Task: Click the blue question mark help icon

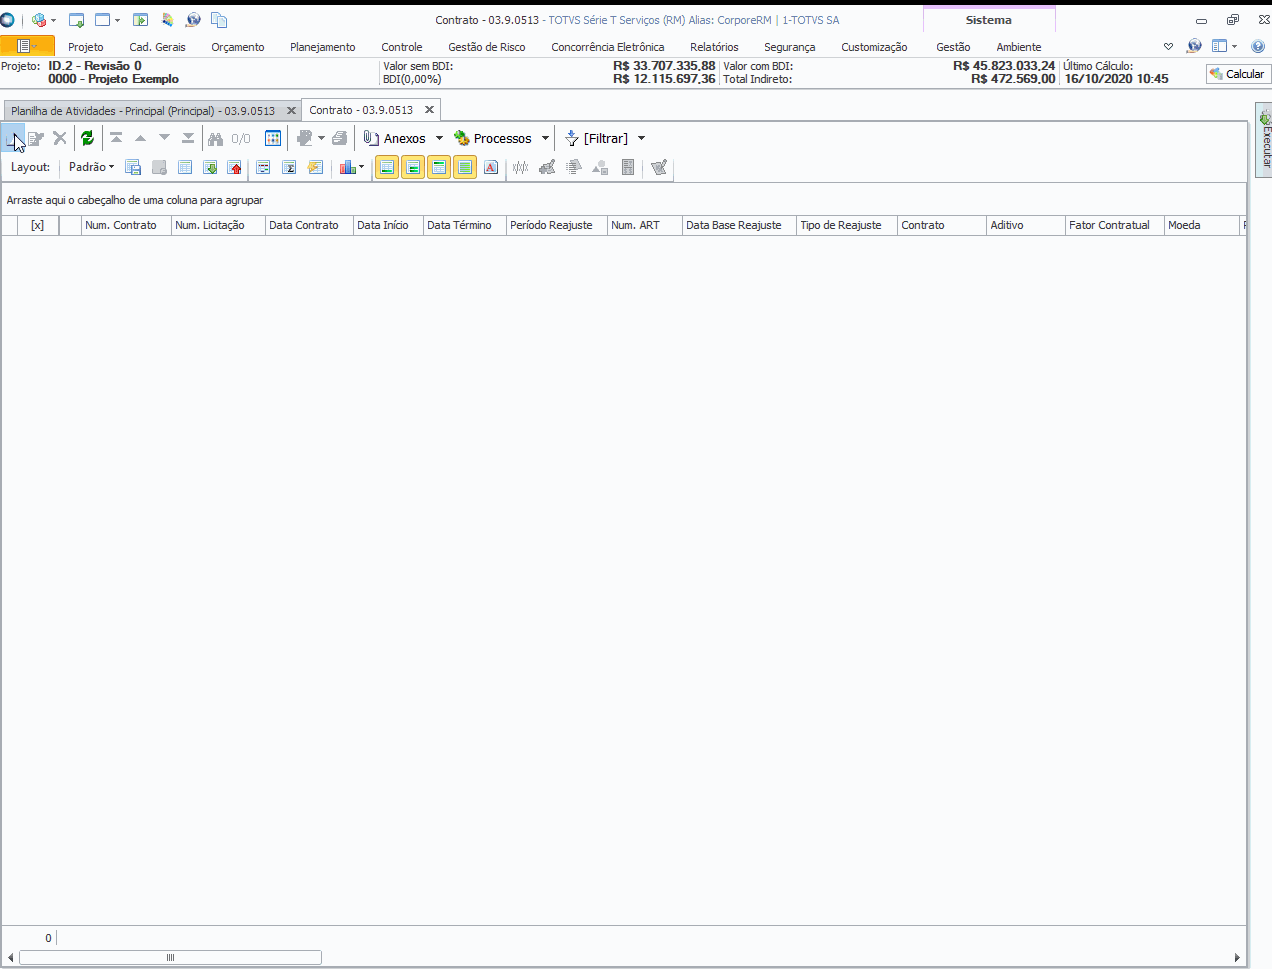Action: 1258,46
